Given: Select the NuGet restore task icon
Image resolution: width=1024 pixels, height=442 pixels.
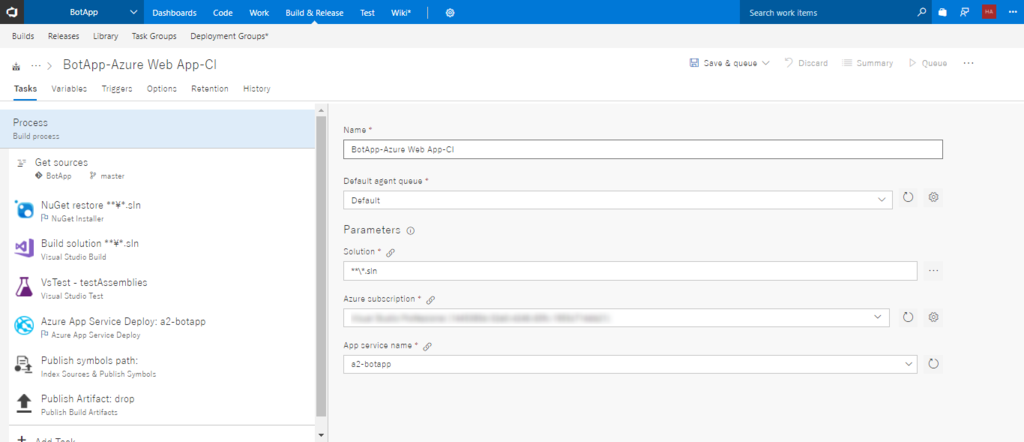Looking at the screenshot, I should (x=24, y=210).
